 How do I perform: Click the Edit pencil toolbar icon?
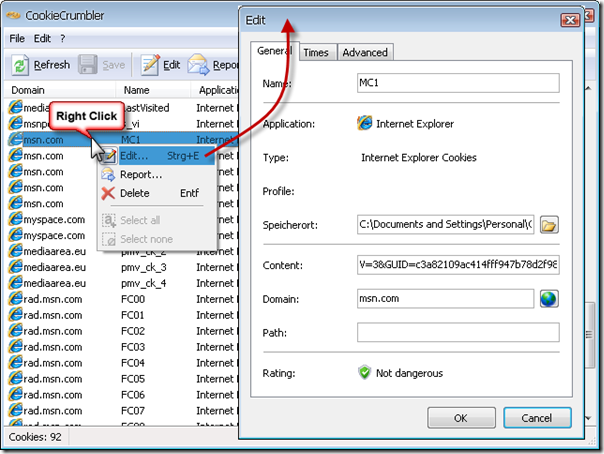[x=150, y=65]
